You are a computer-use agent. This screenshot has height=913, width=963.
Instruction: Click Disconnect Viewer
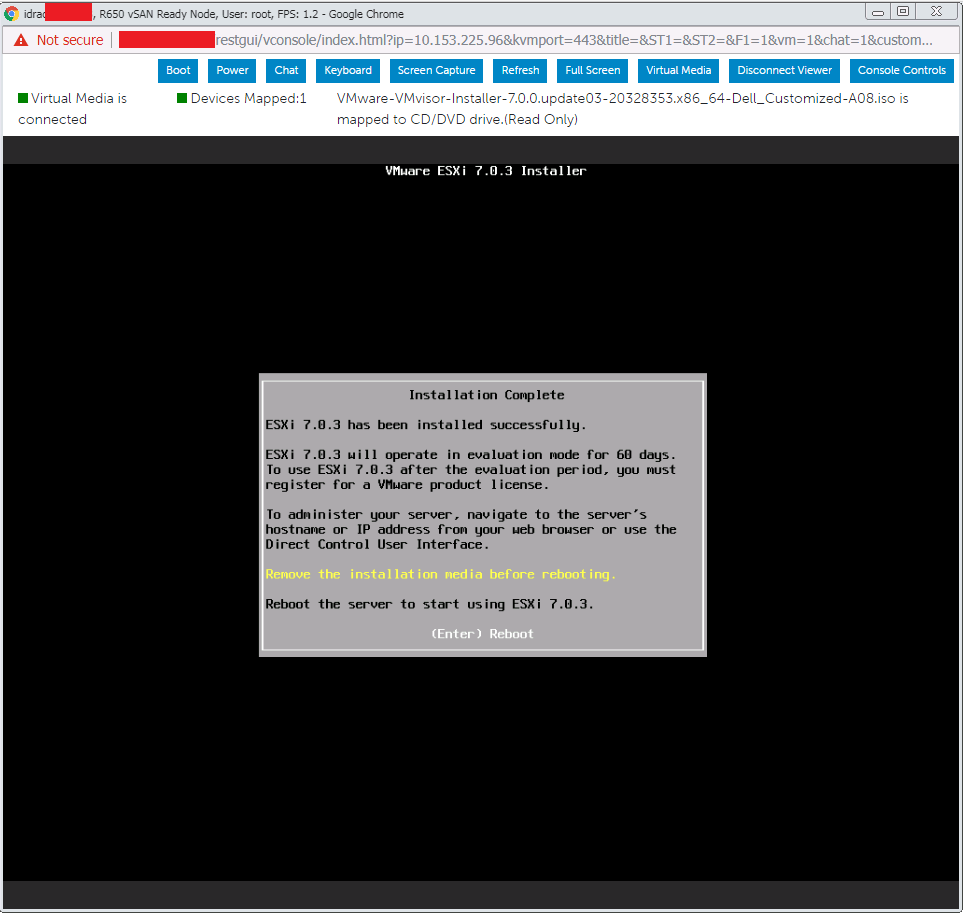tap(784, 71)
